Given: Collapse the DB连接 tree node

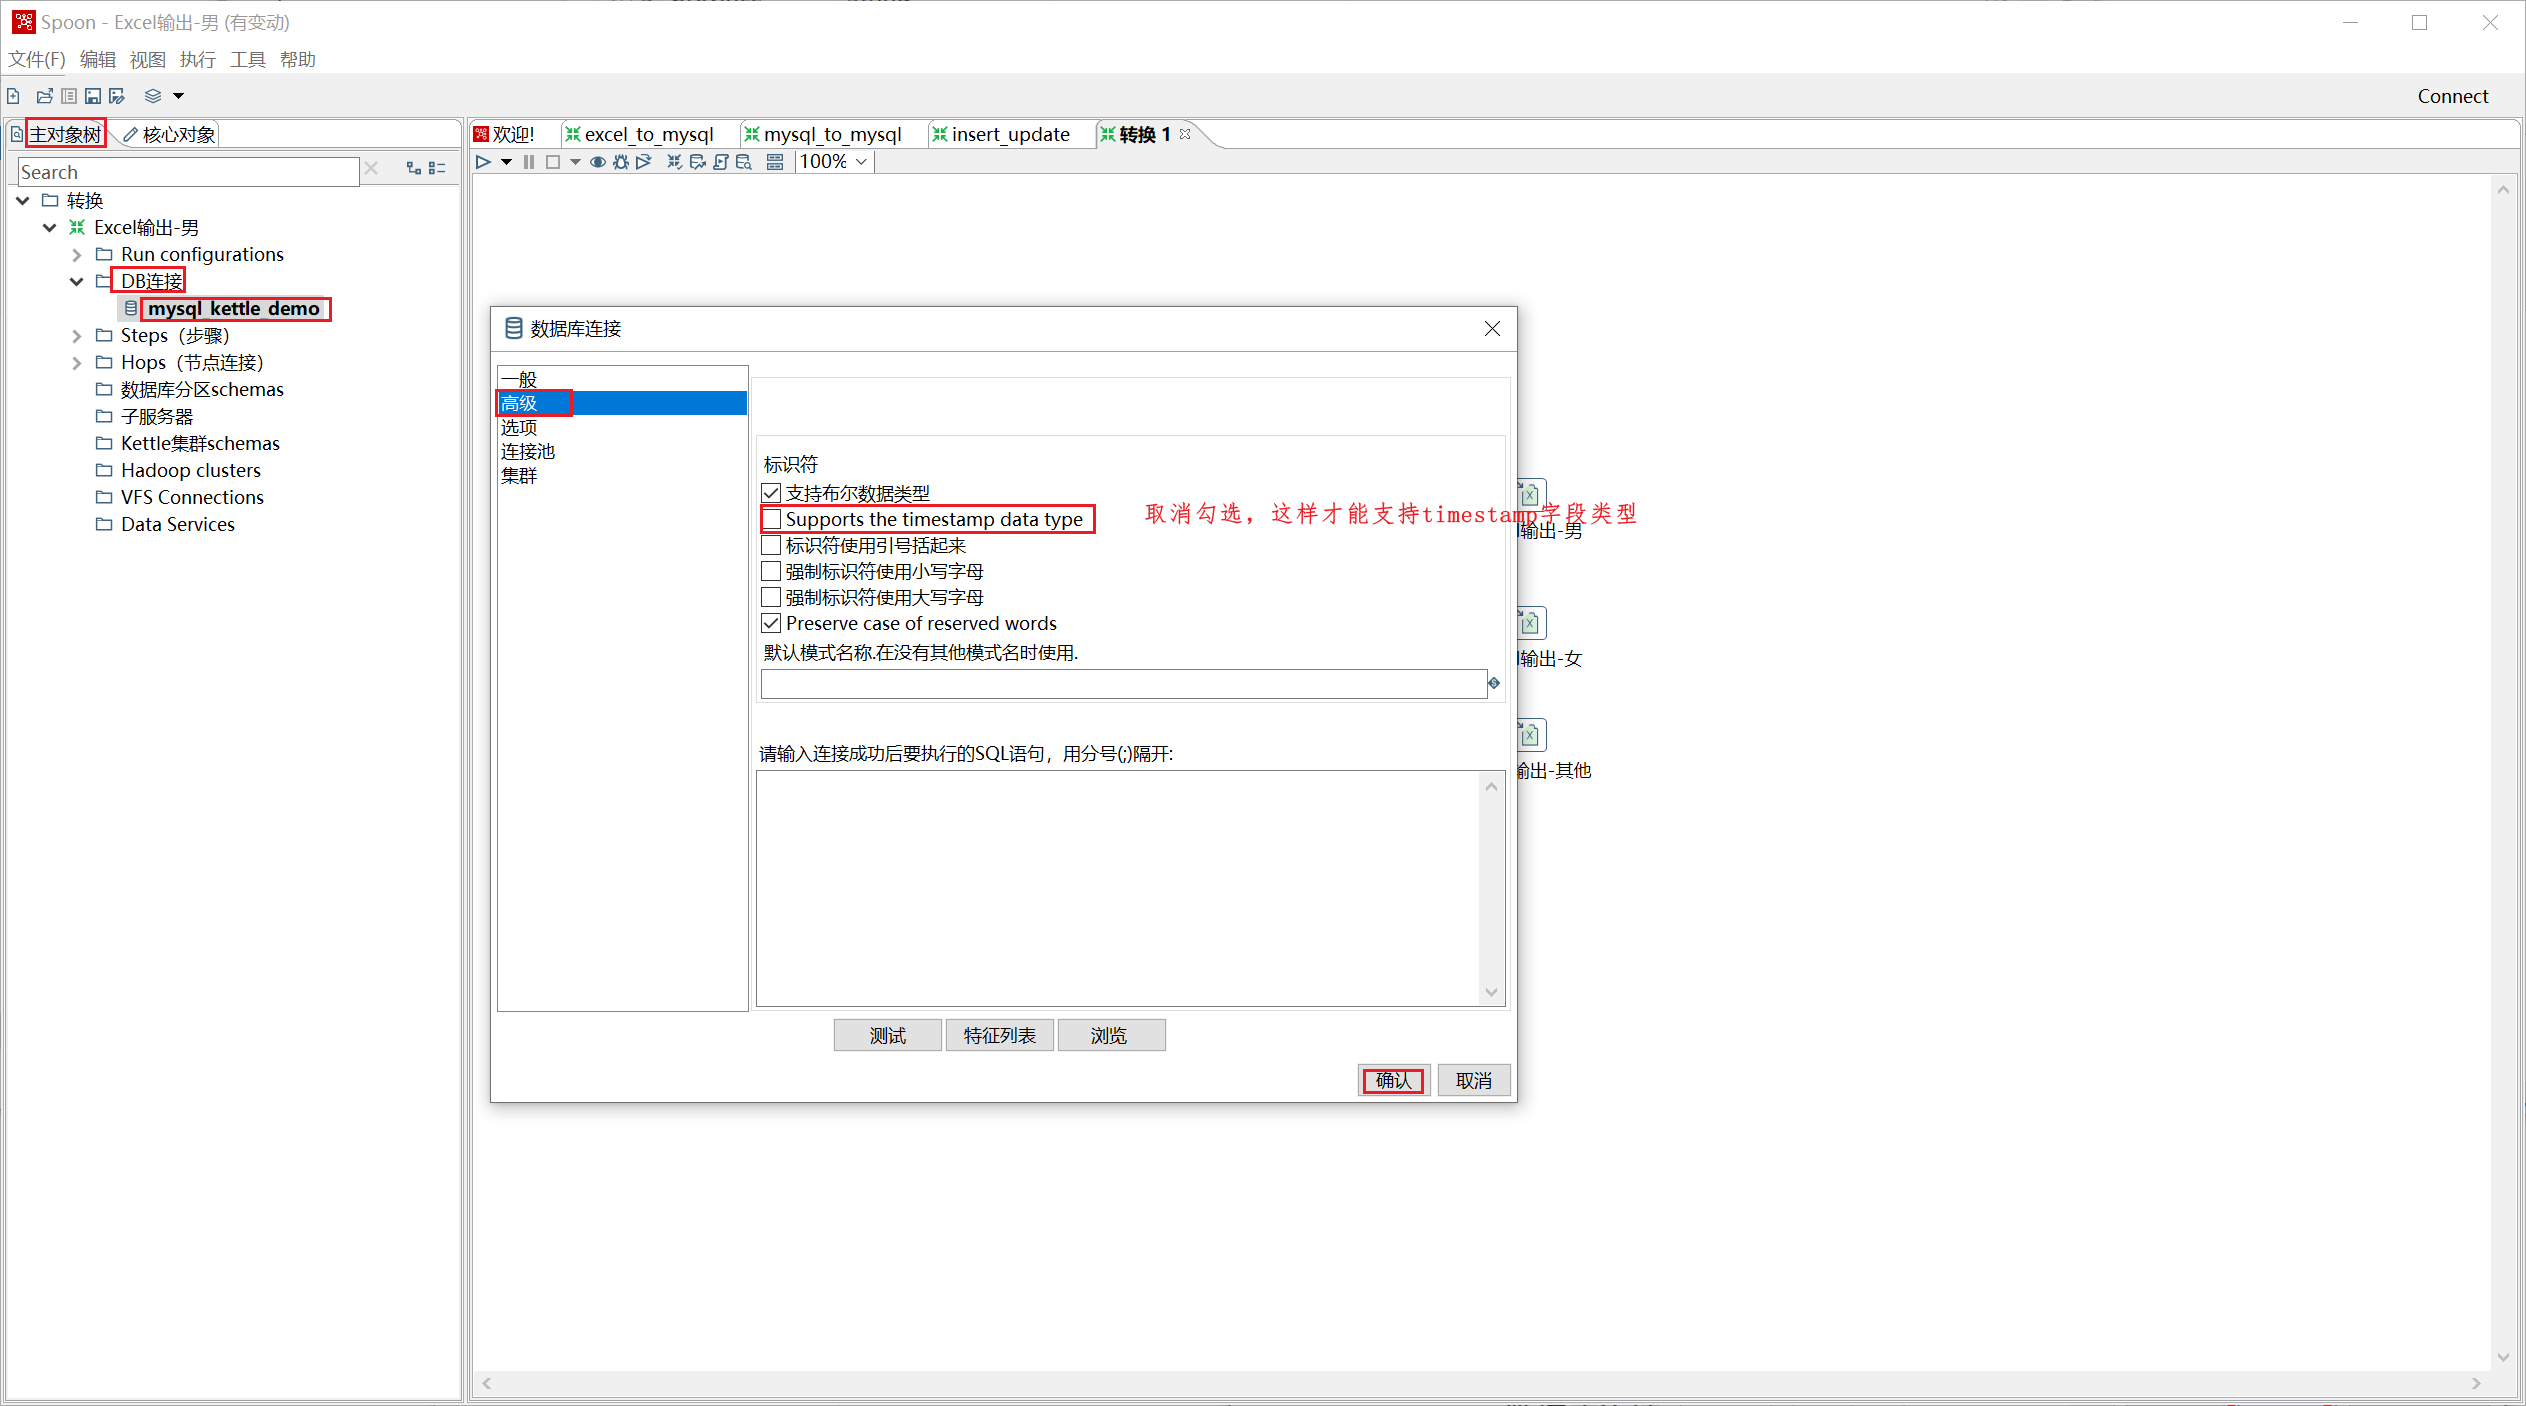Looking at the screenshot, I should coord(76,282).
